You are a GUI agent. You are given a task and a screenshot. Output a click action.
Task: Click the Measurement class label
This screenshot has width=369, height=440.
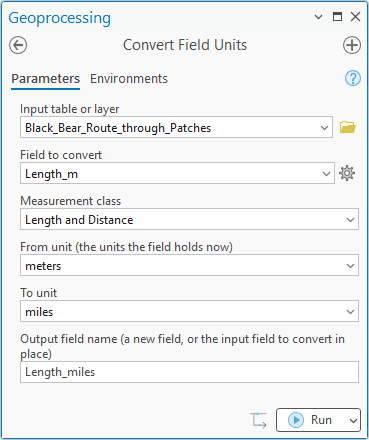point(70,201)
